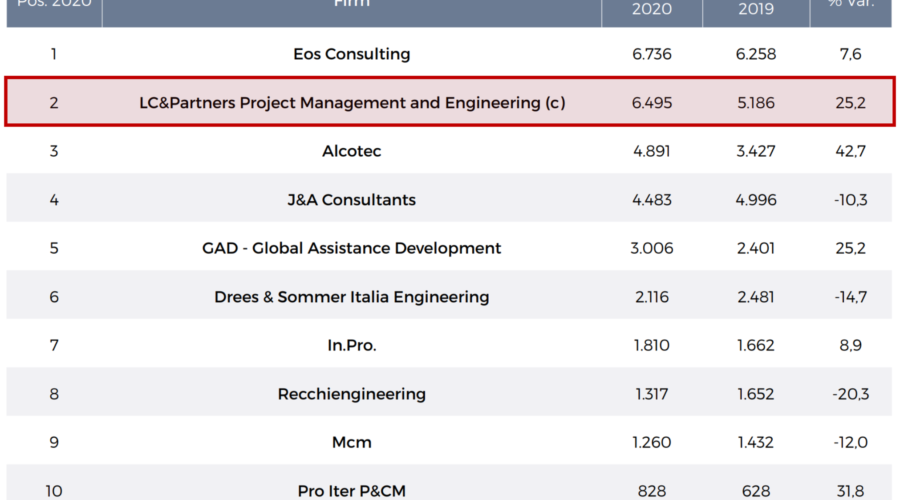
Task: Click Drees & Sommer Italia Engineering name
Action: tap(352, 297)
